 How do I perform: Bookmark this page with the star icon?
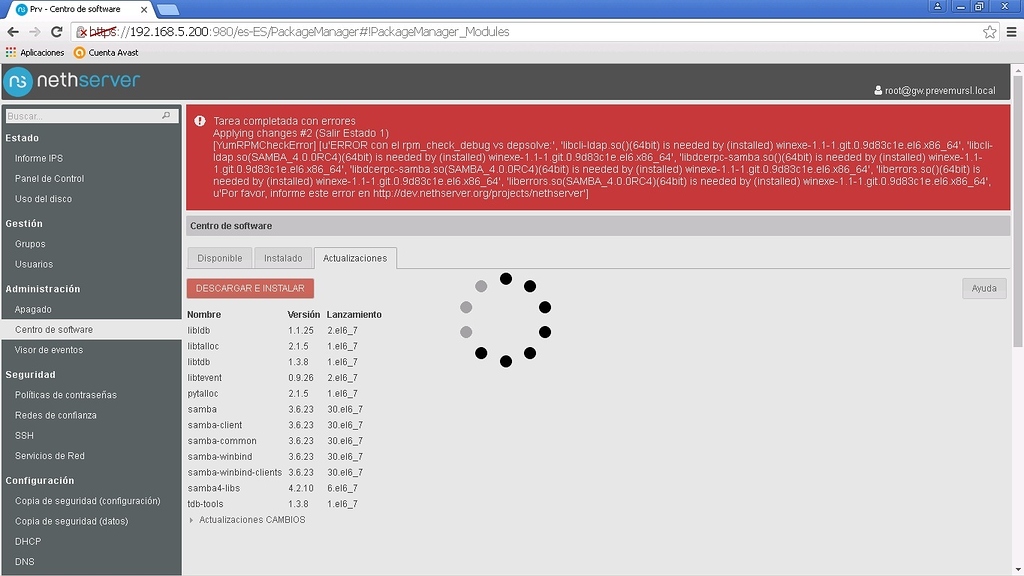(988, 31)
